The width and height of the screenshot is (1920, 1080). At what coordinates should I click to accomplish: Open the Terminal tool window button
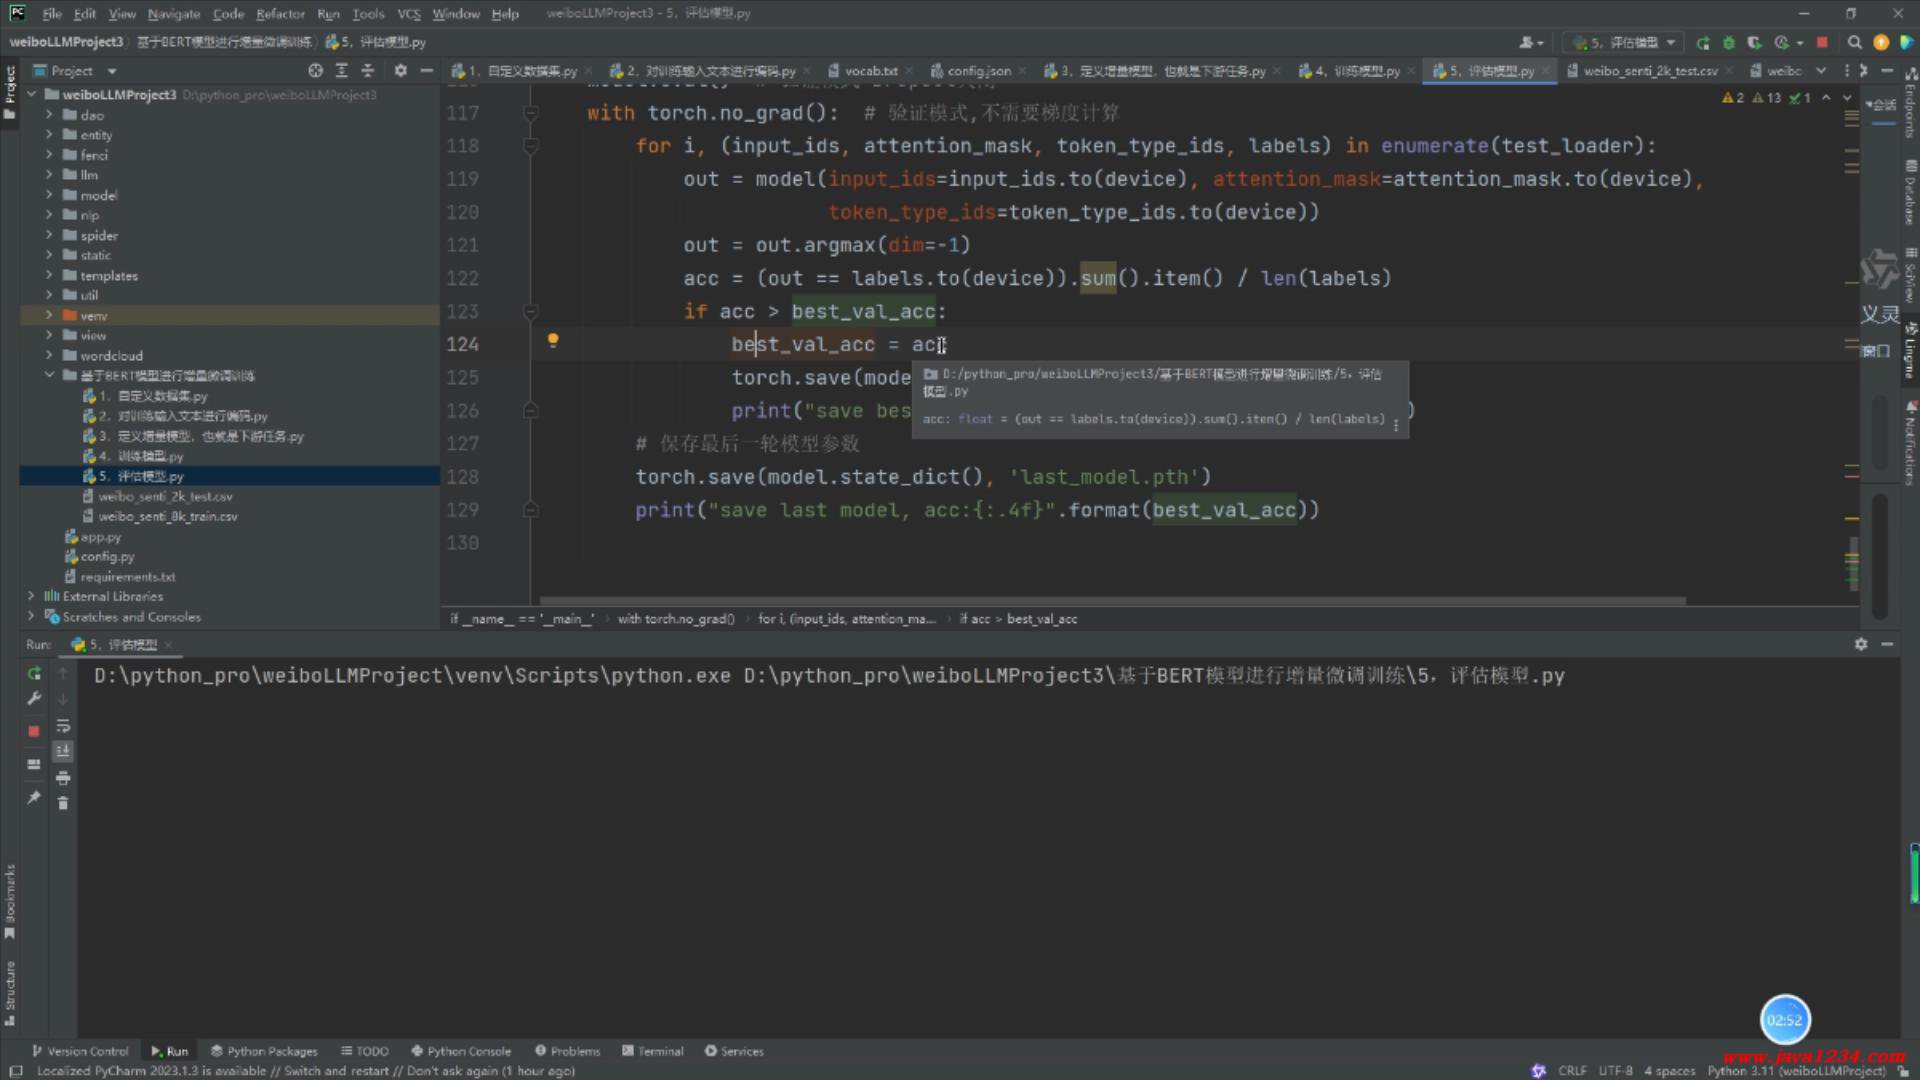(653, 1051)
